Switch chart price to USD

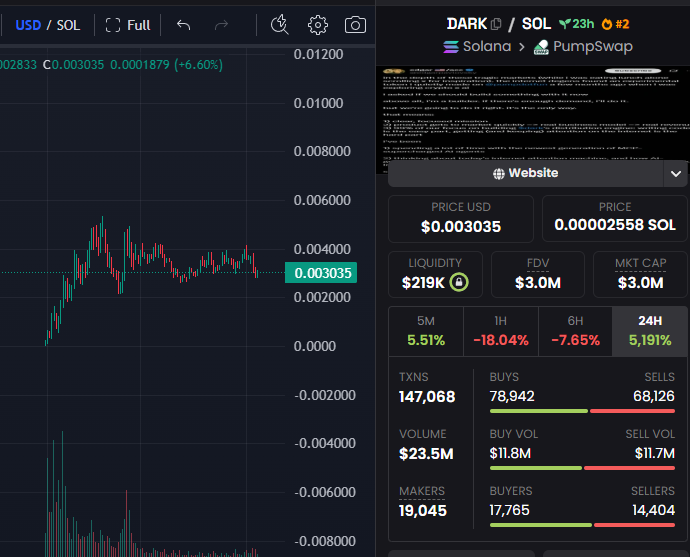(x=28, y=25)
